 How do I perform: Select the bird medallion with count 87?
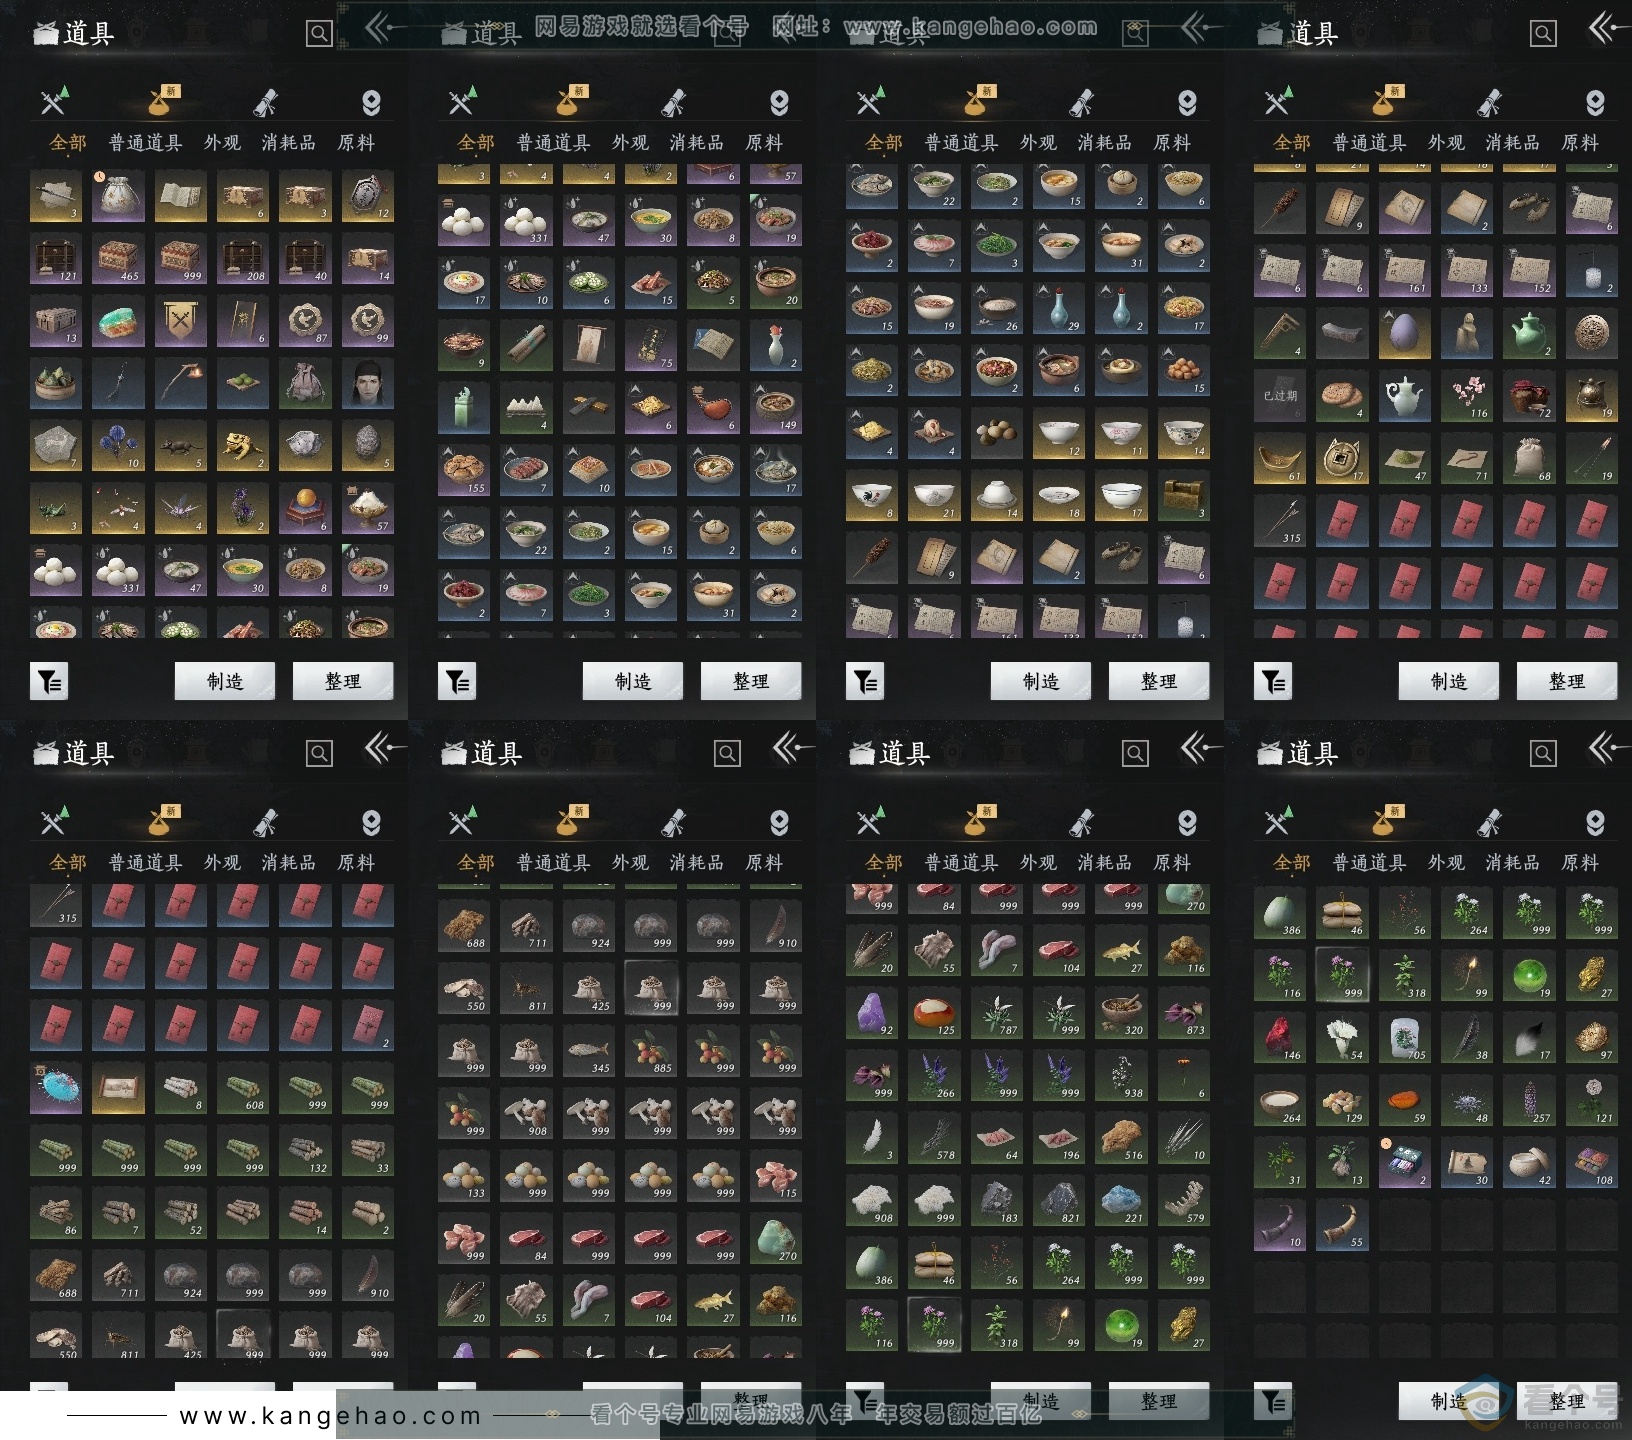click(x=305, y=322)
